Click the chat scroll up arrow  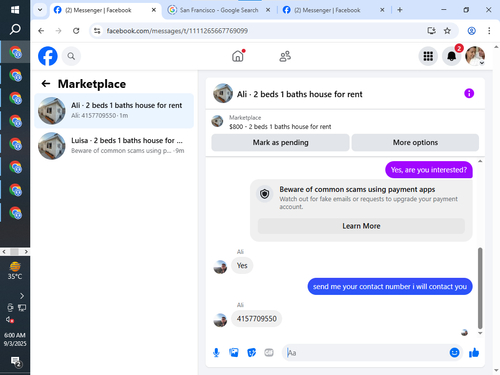[x=480, y=161]
